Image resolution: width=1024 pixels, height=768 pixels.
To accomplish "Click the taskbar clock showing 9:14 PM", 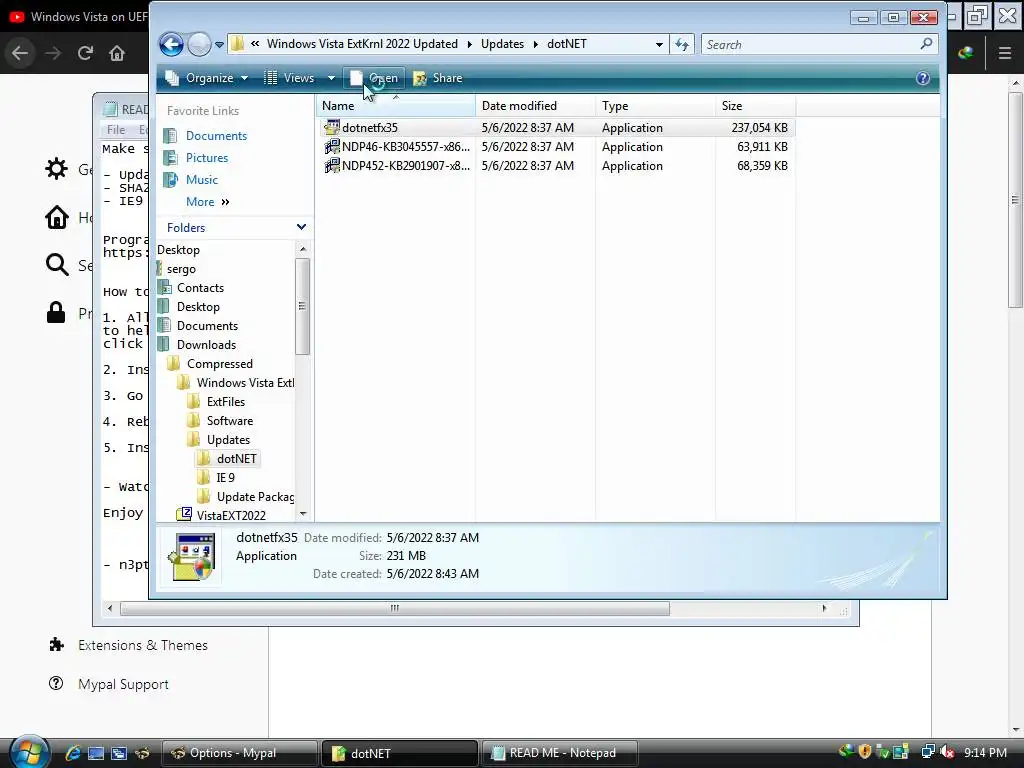I will tap(985, 753).
